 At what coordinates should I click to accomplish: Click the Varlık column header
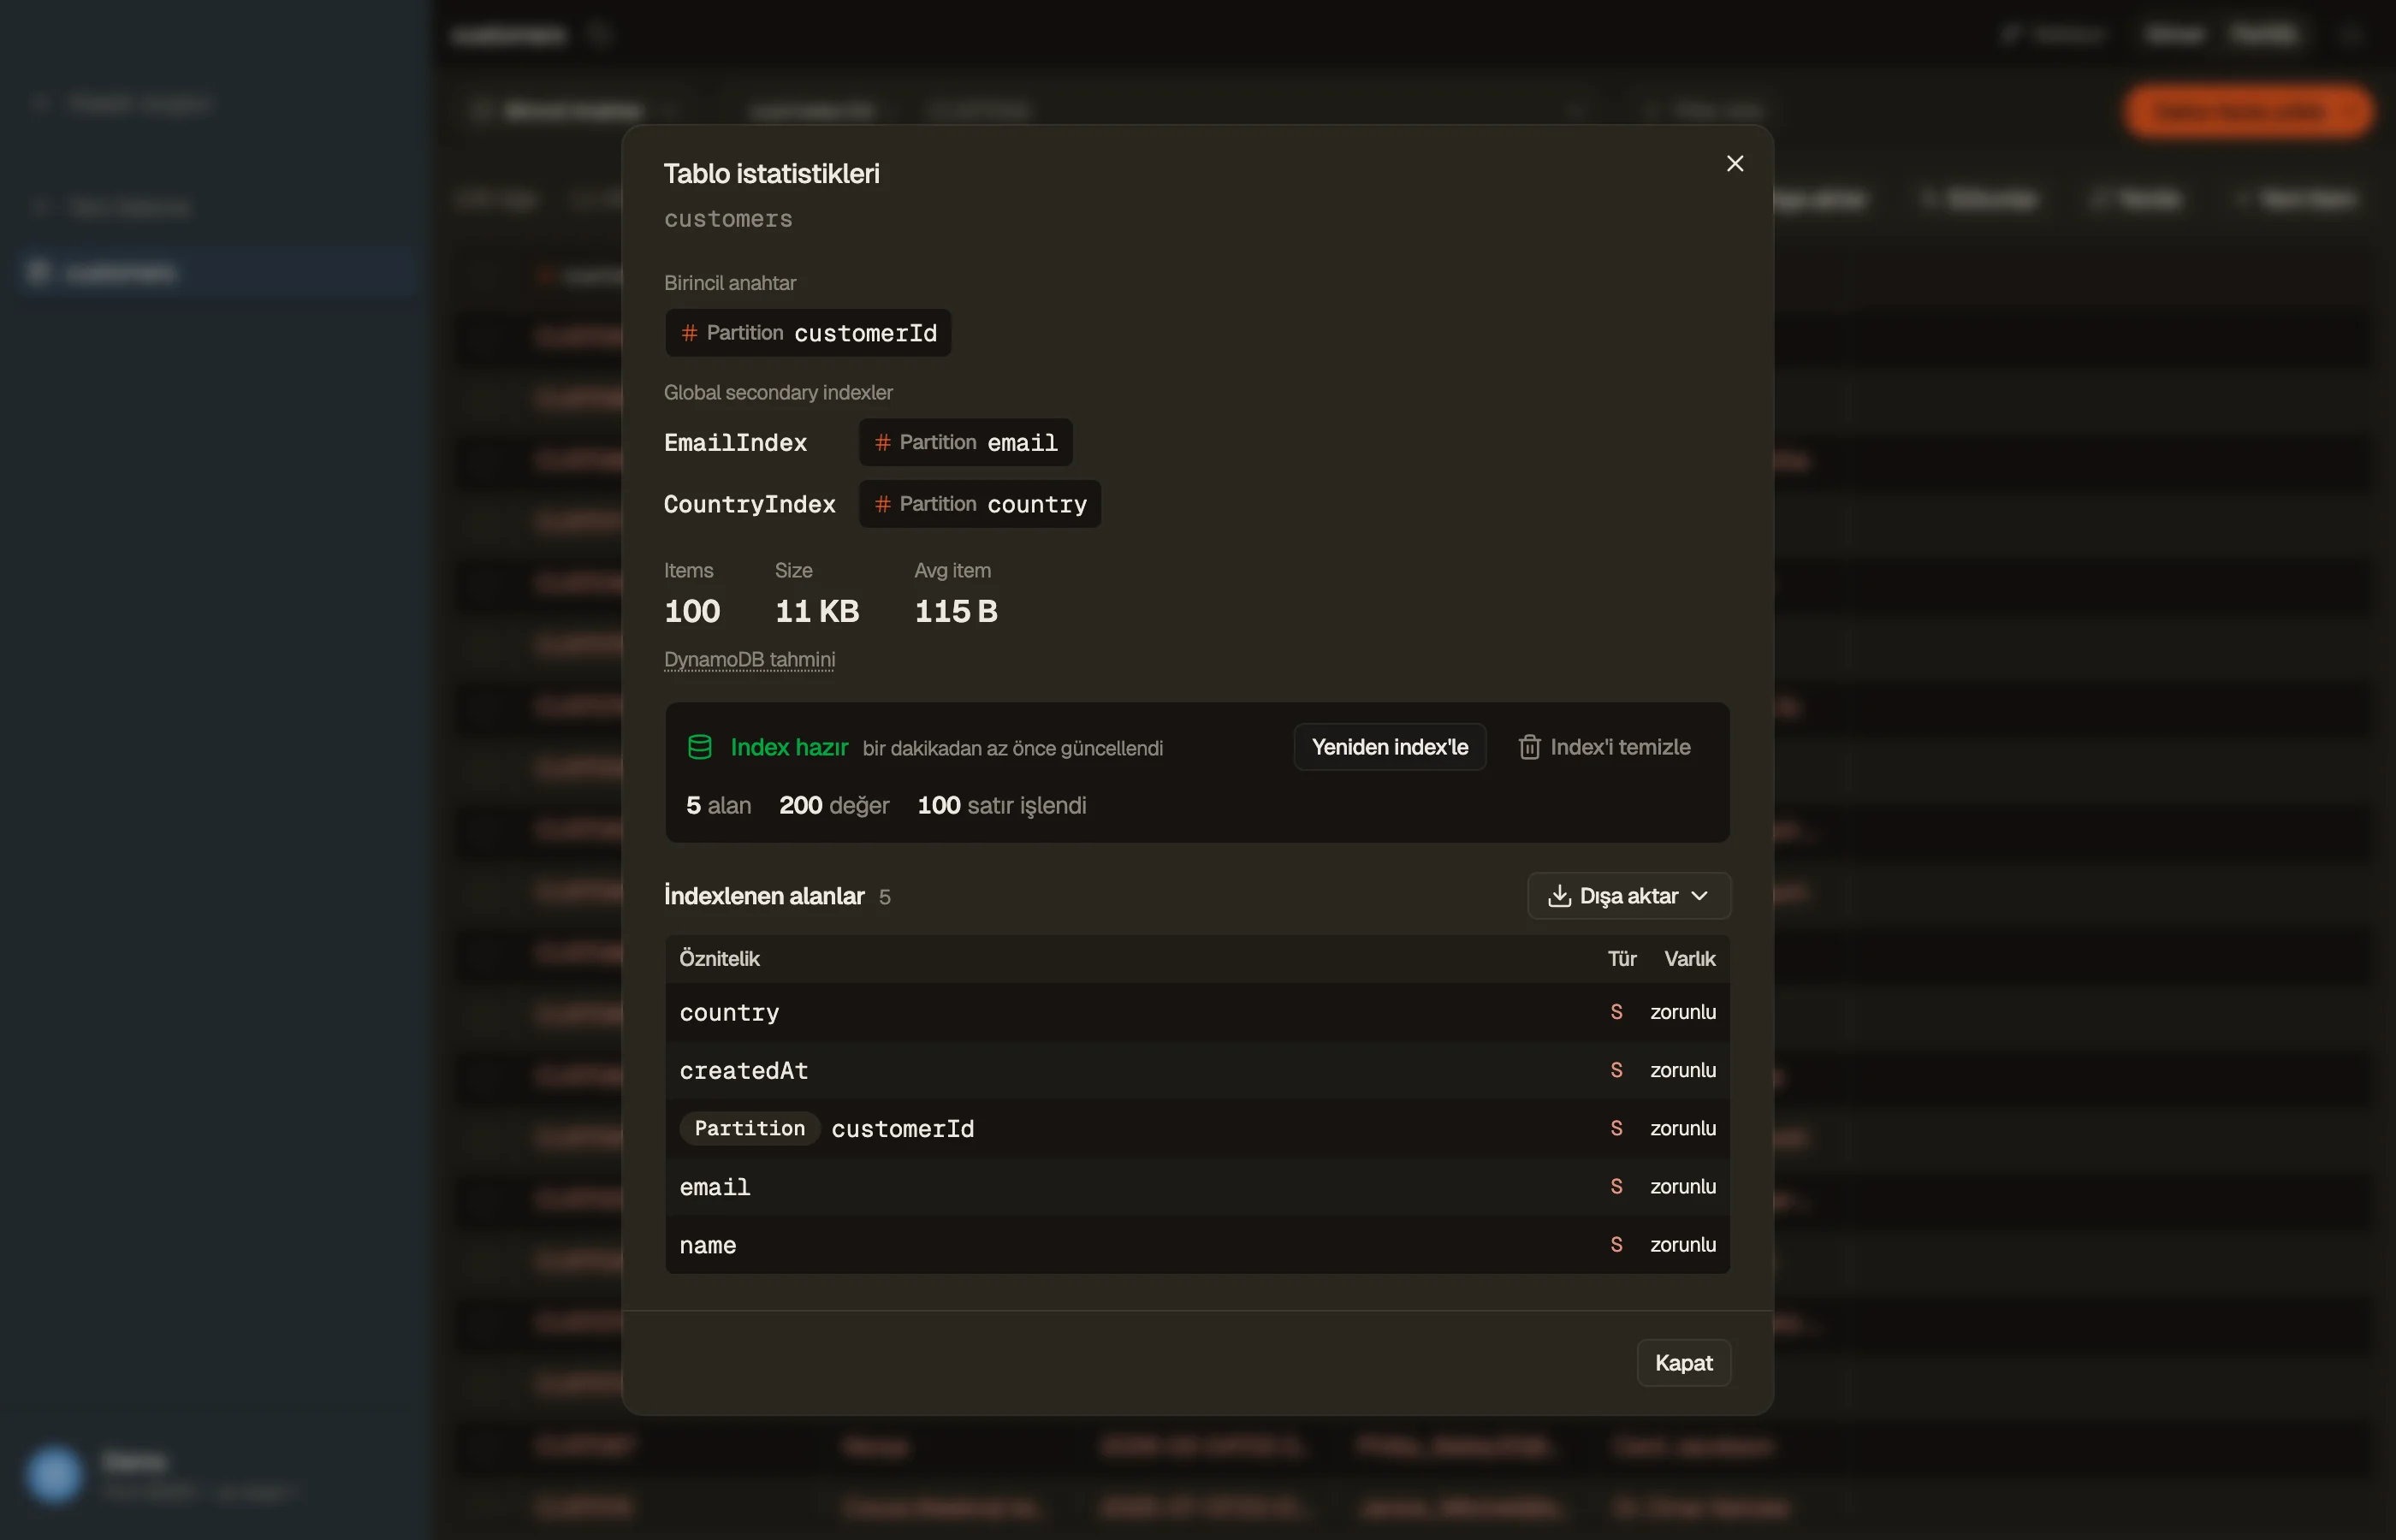1689,959
